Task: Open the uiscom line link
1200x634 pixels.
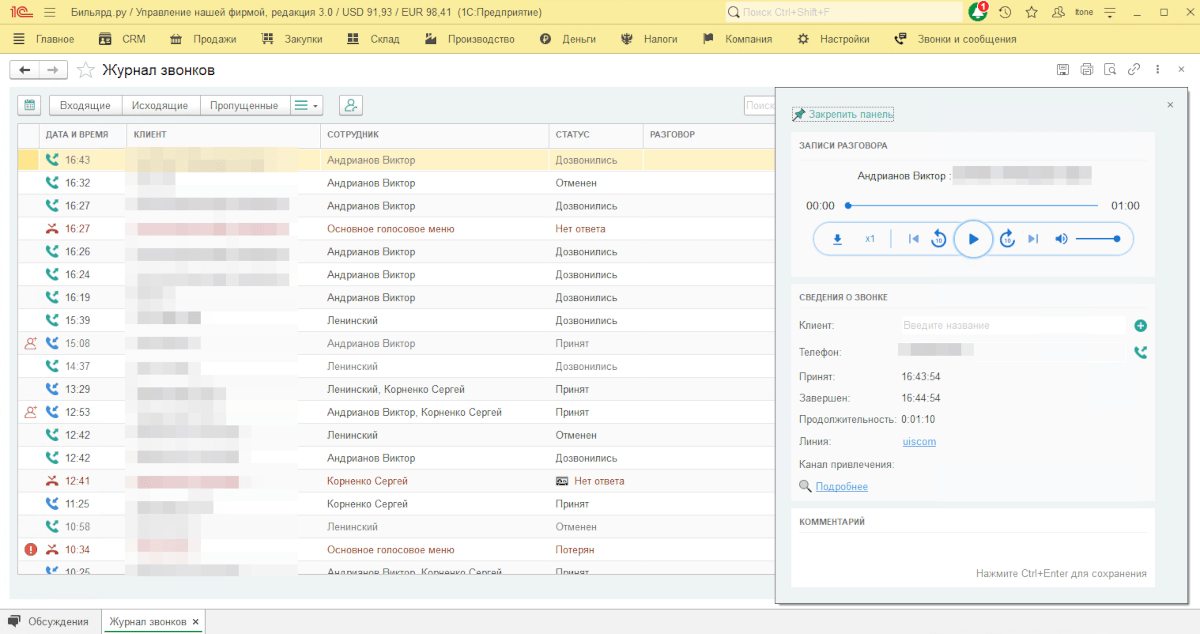Action: pyautogui.click(x=919, y=441)
